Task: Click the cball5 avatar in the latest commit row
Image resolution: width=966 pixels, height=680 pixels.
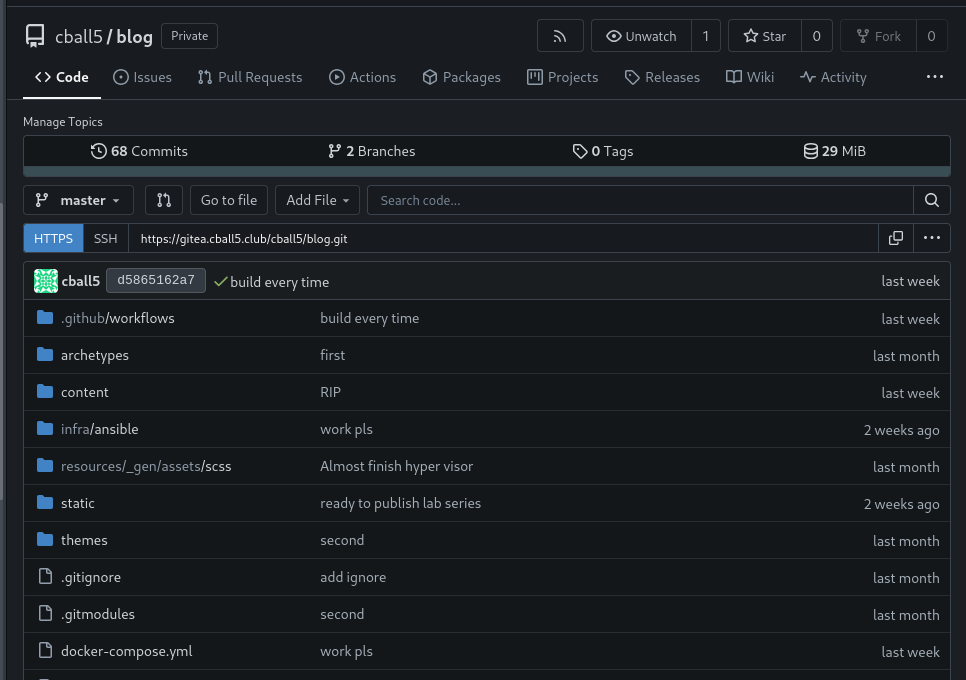Action: (46, 281)
